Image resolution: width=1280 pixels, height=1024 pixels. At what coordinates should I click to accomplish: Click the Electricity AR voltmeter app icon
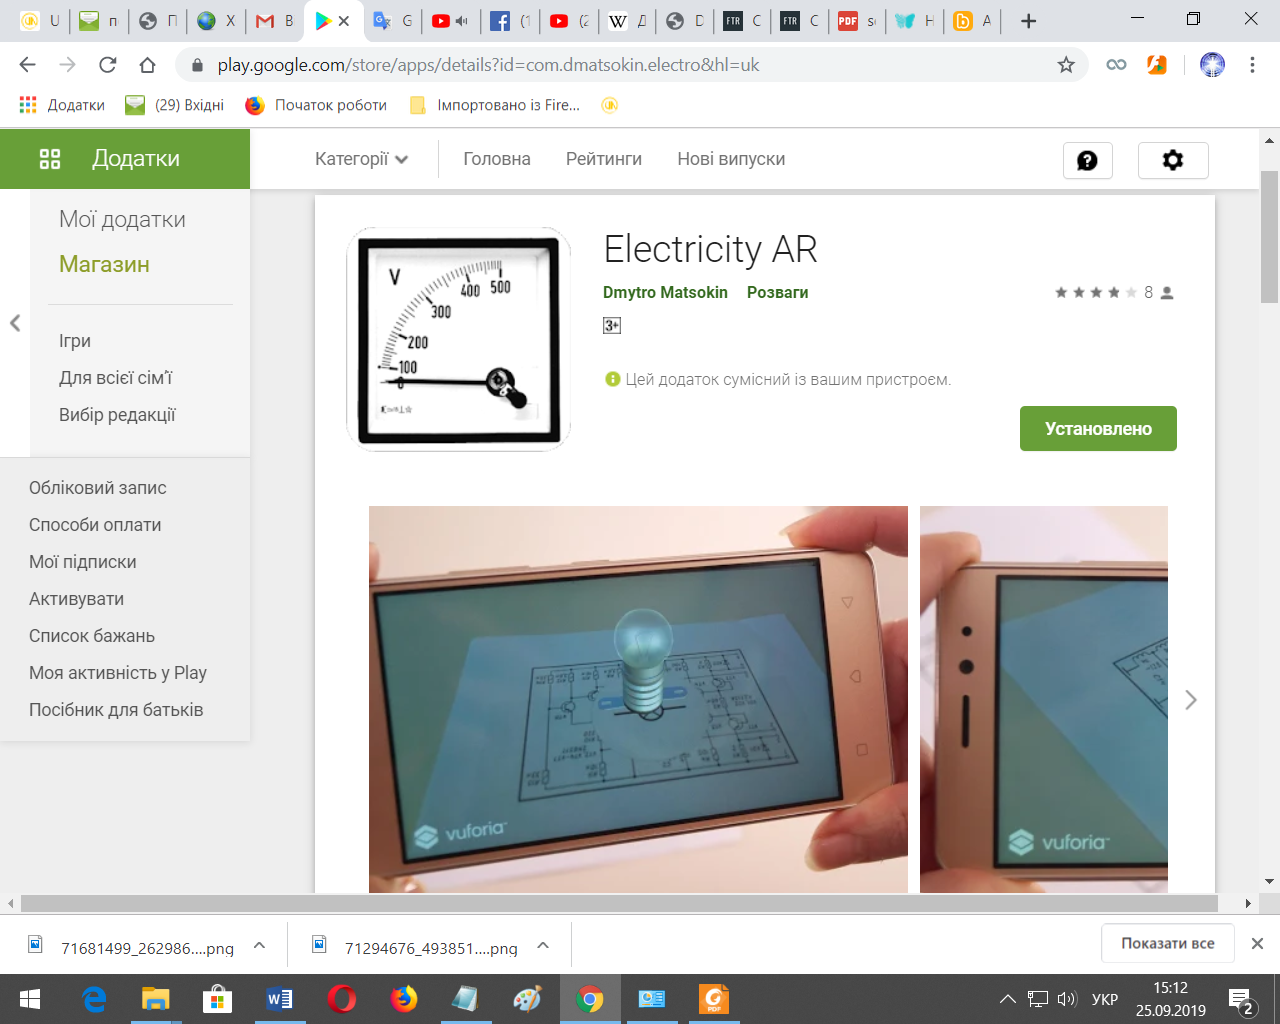458,339
